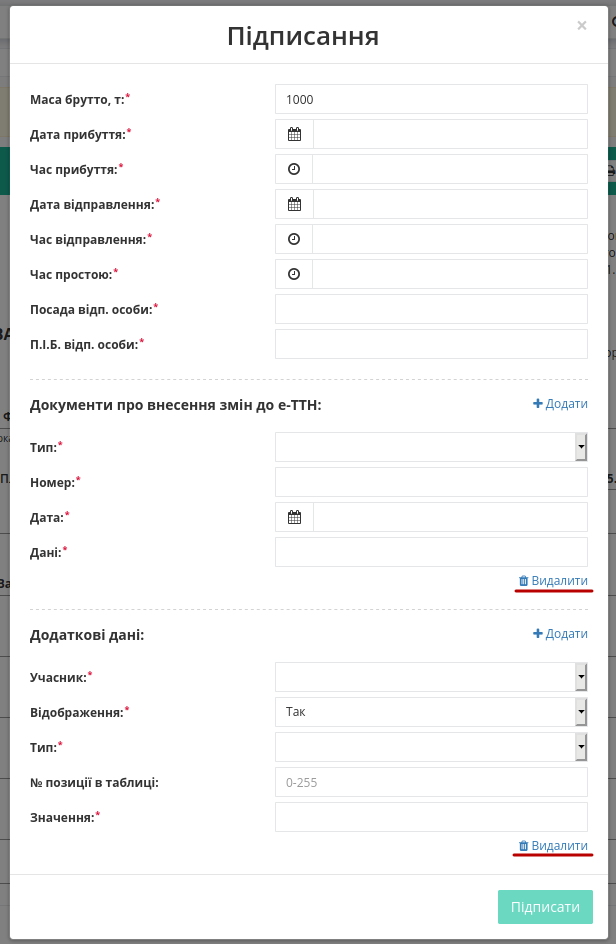Focus the Дані input field
The width and height of the screenshot is (616, 944).
[x=431, y=552]
